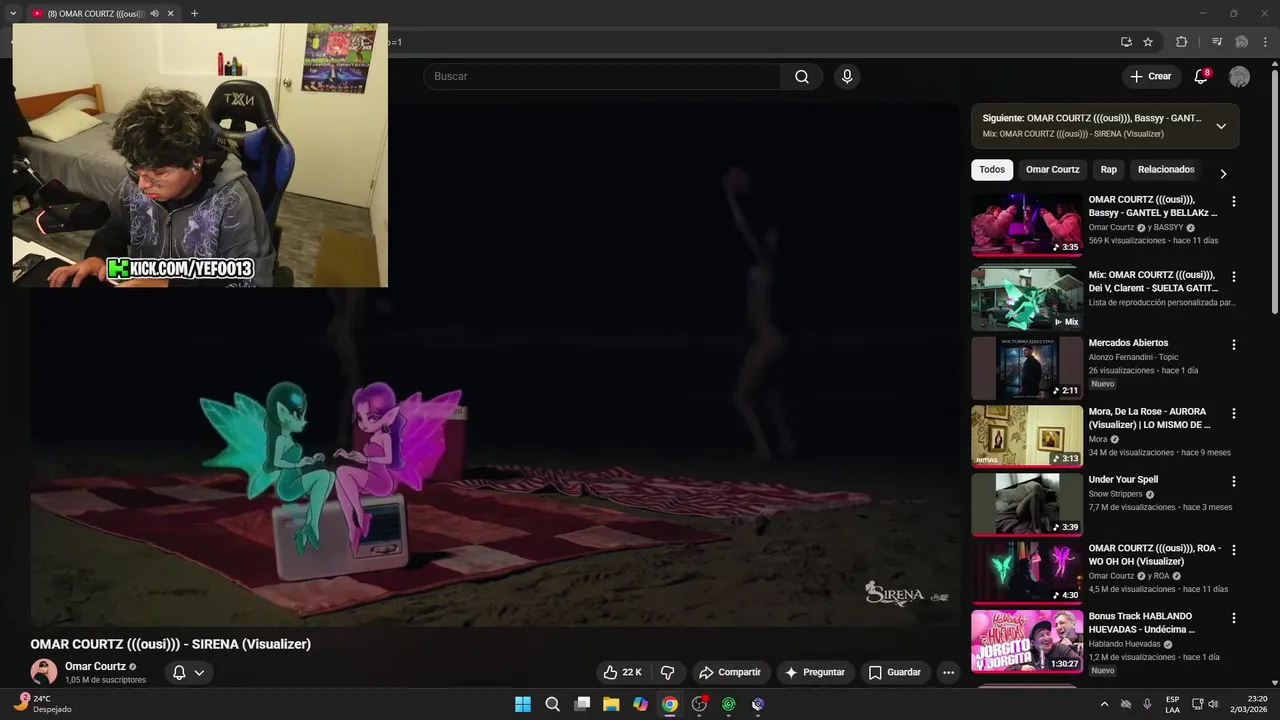The image size is (1280, 720).
Task: Open ESP LAA language indicator
Action: pyautogui.click(x=1173, y=704)
